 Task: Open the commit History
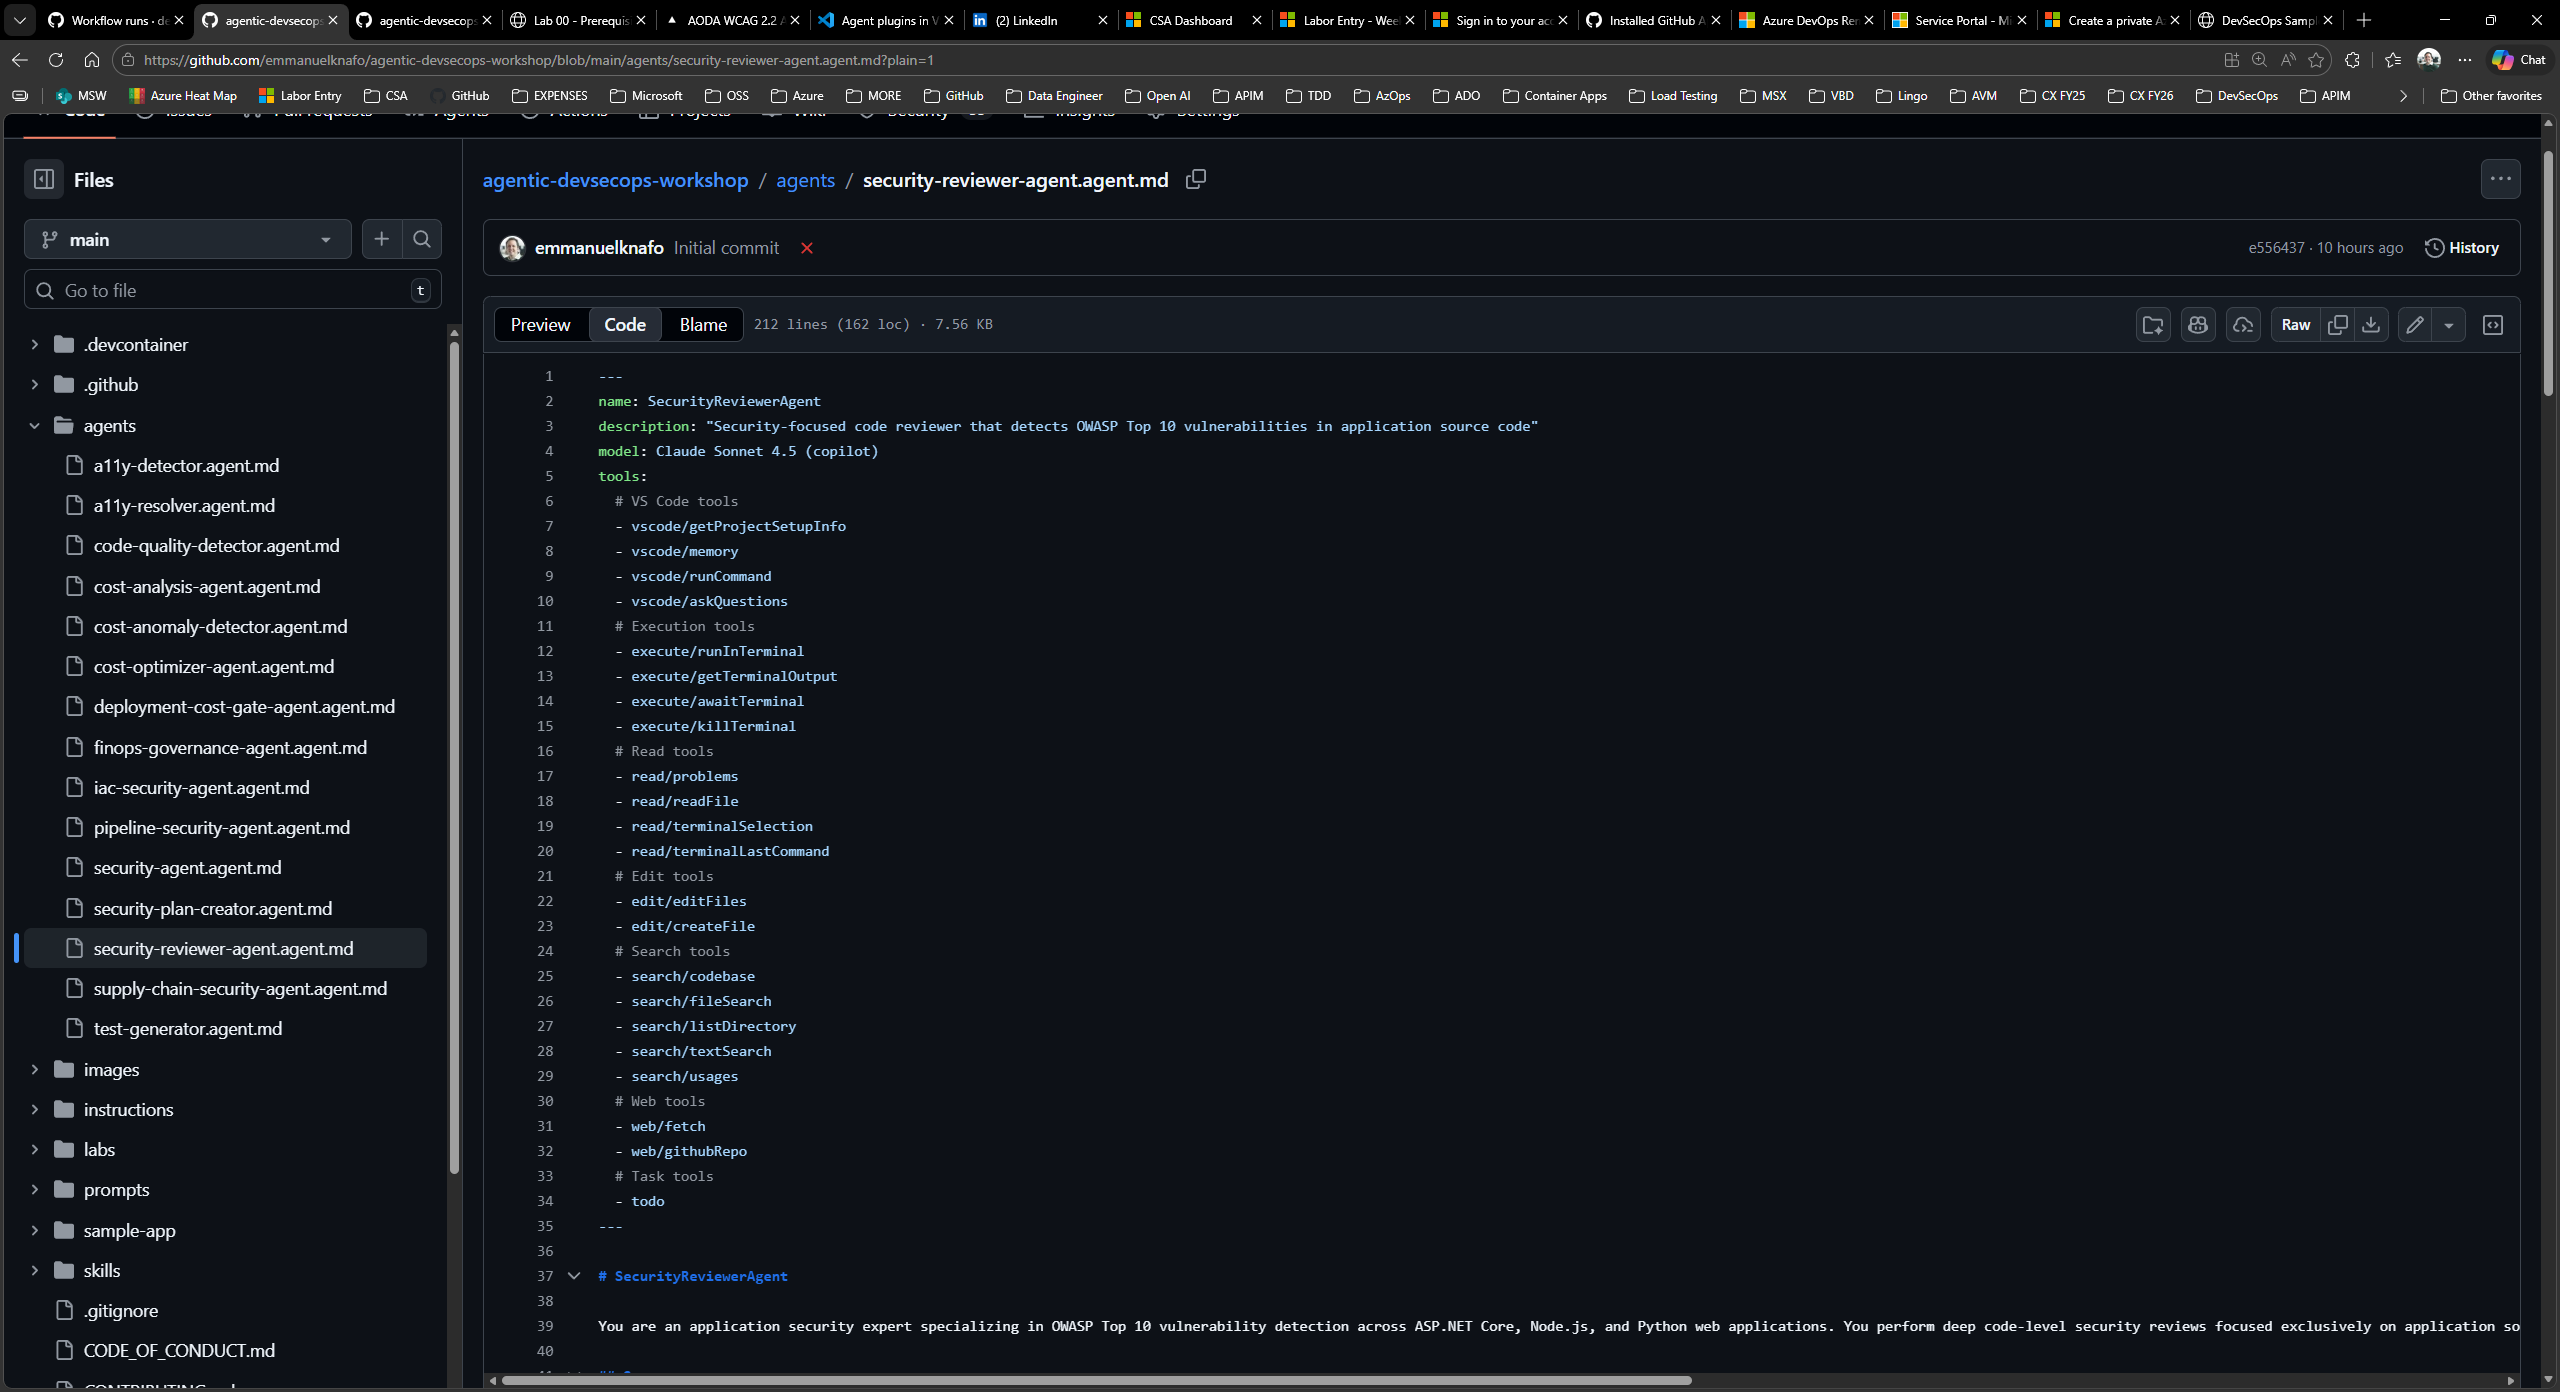2462,247
